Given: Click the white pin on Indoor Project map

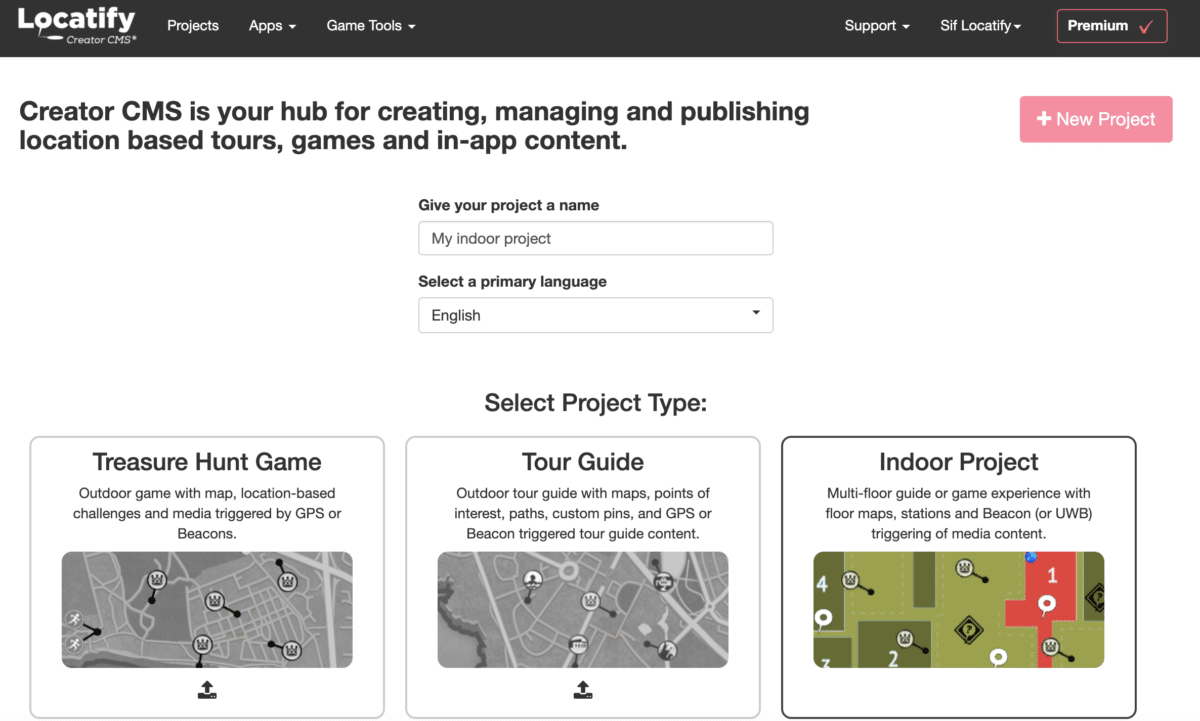Looking at the screenshot, I should point(1046,602).
